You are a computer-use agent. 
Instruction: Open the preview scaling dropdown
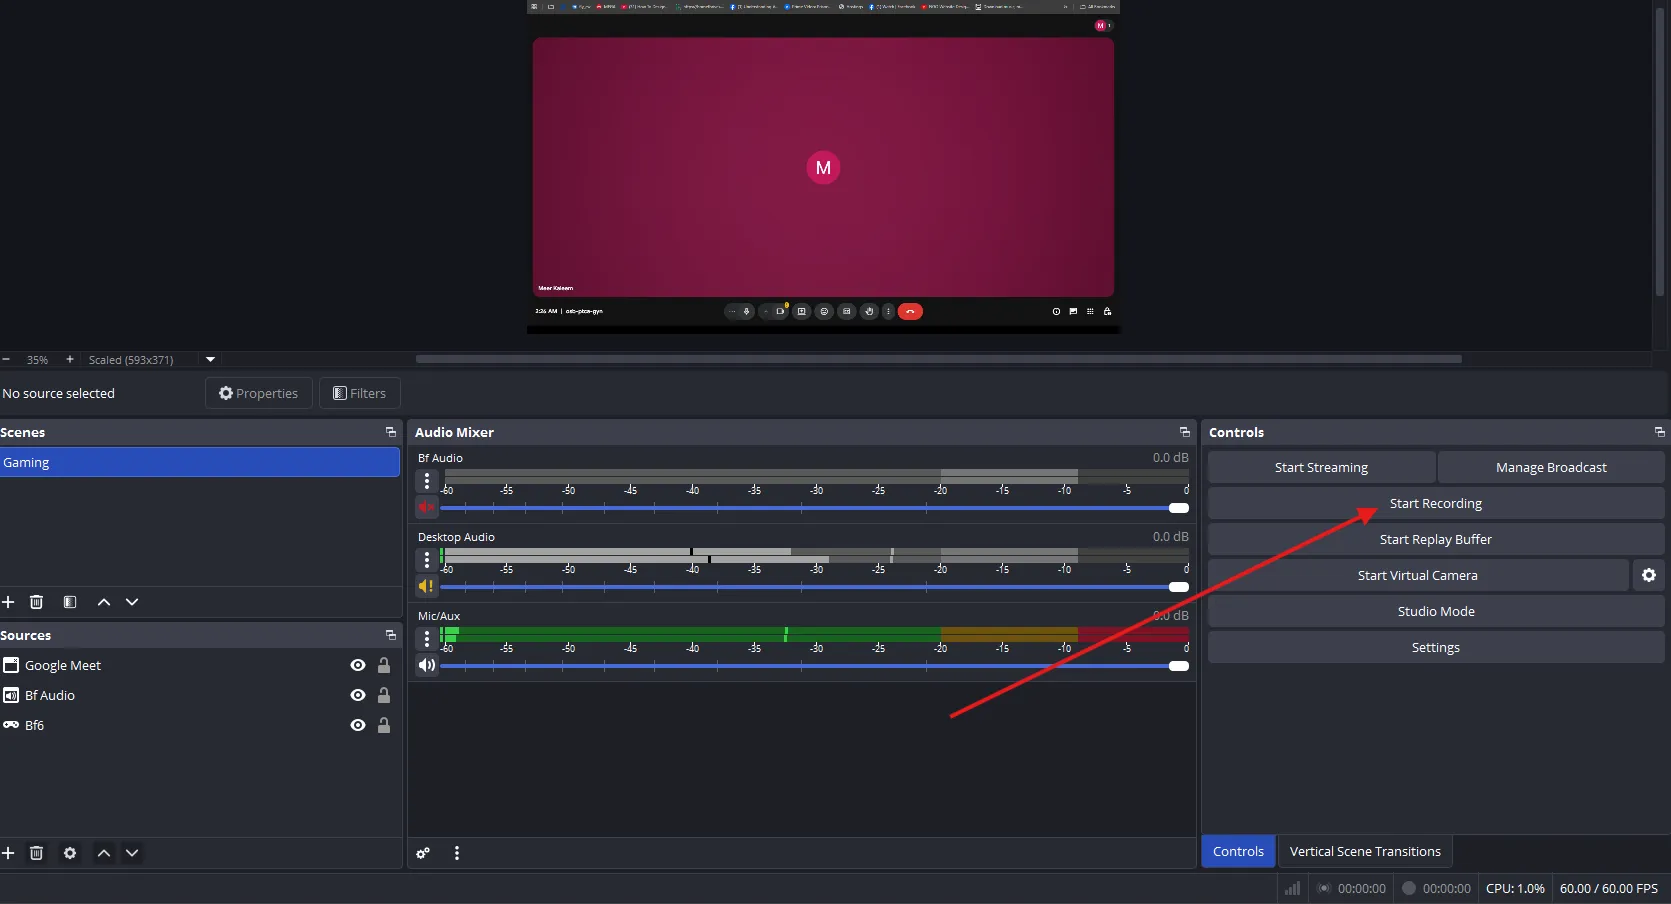click(x=210, y=359)
